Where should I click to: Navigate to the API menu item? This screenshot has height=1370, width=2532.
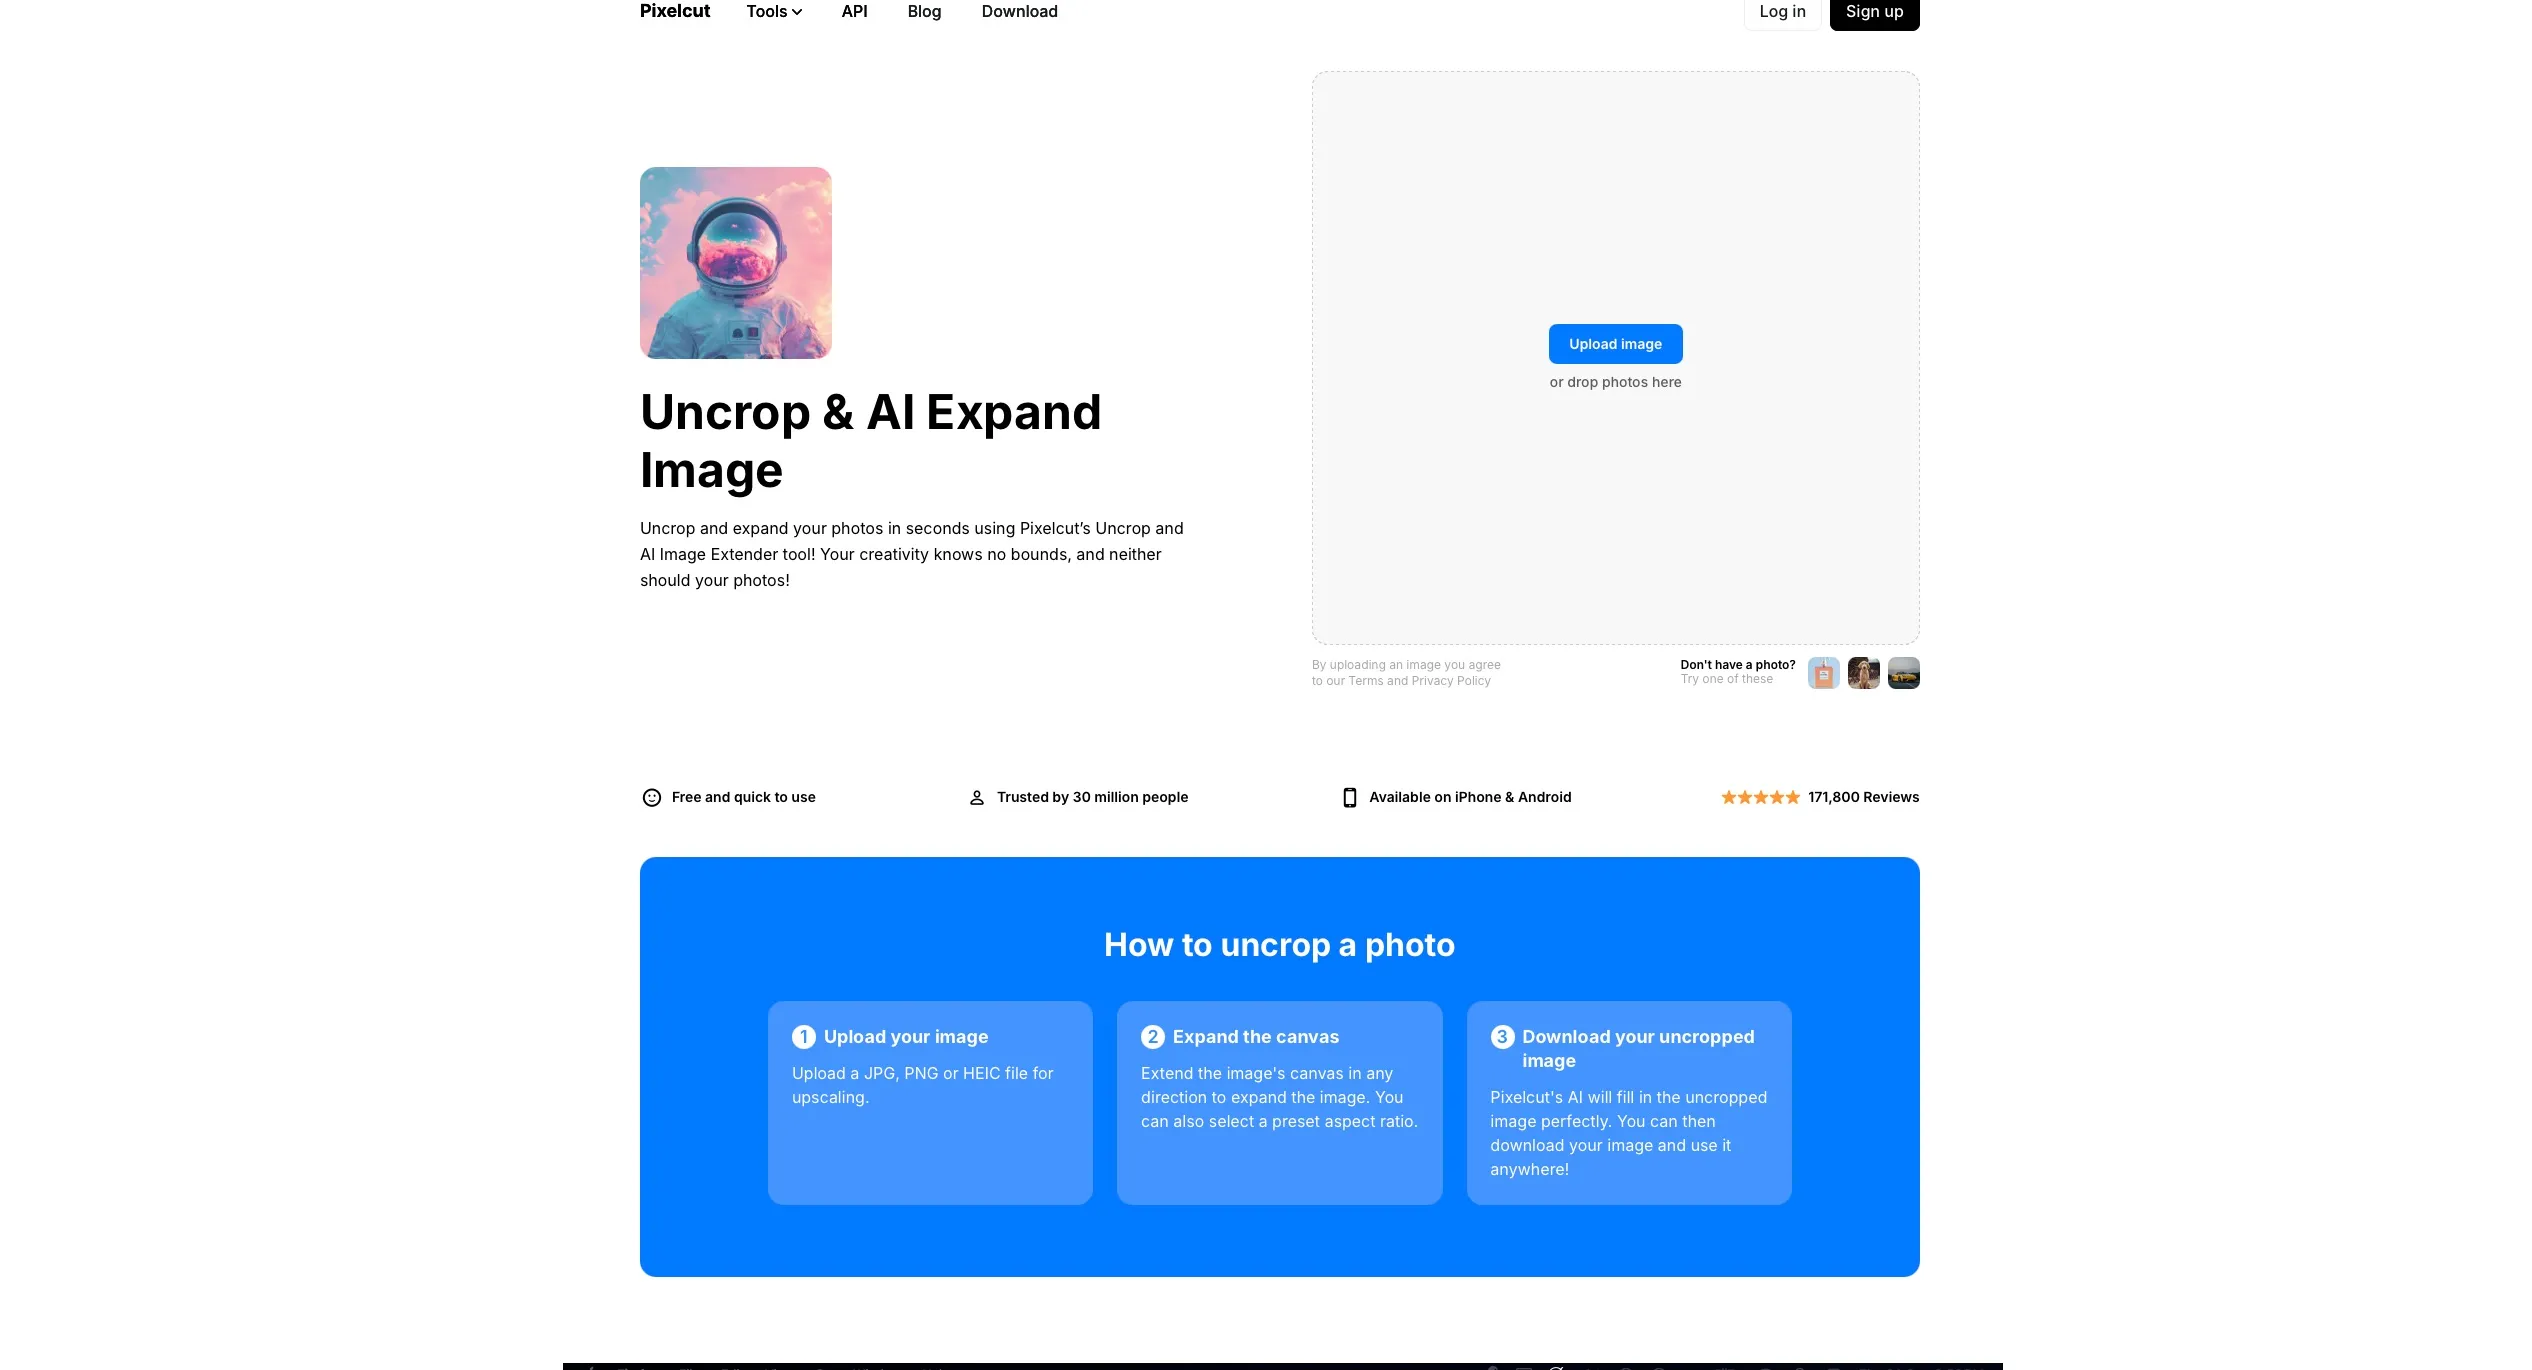[854, 12]
